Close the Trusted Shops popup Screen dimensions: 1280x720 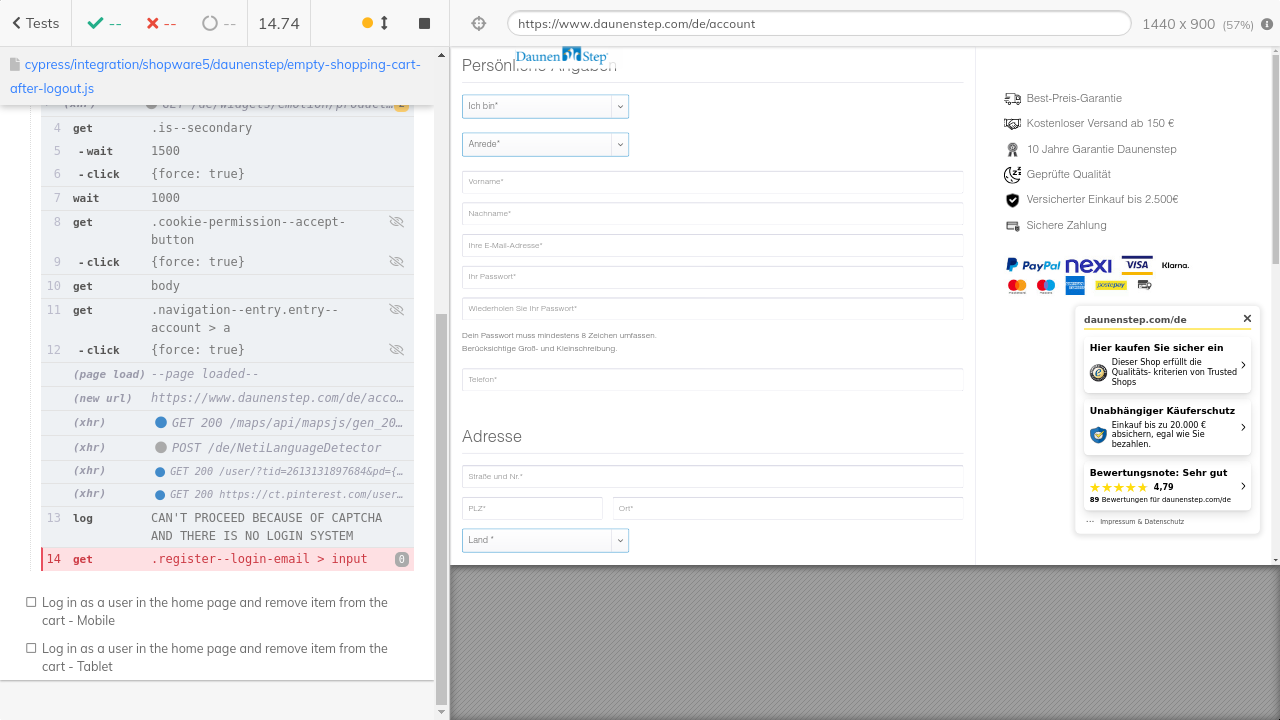coord(1247,319)
